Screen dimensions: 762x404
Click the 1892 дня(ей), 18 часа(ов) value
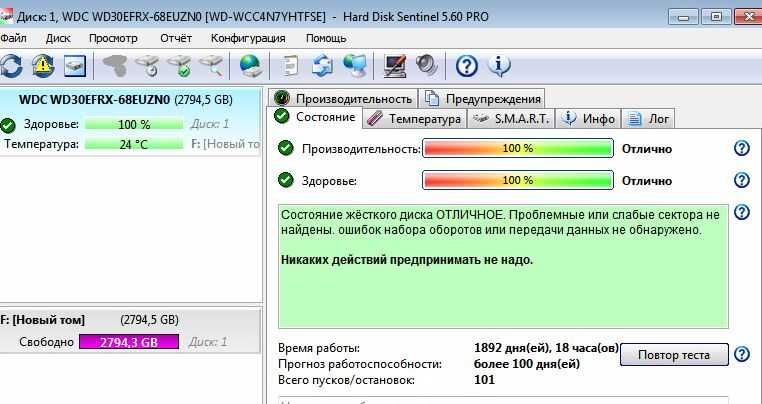pyautogui.click(x=546, y=348)
